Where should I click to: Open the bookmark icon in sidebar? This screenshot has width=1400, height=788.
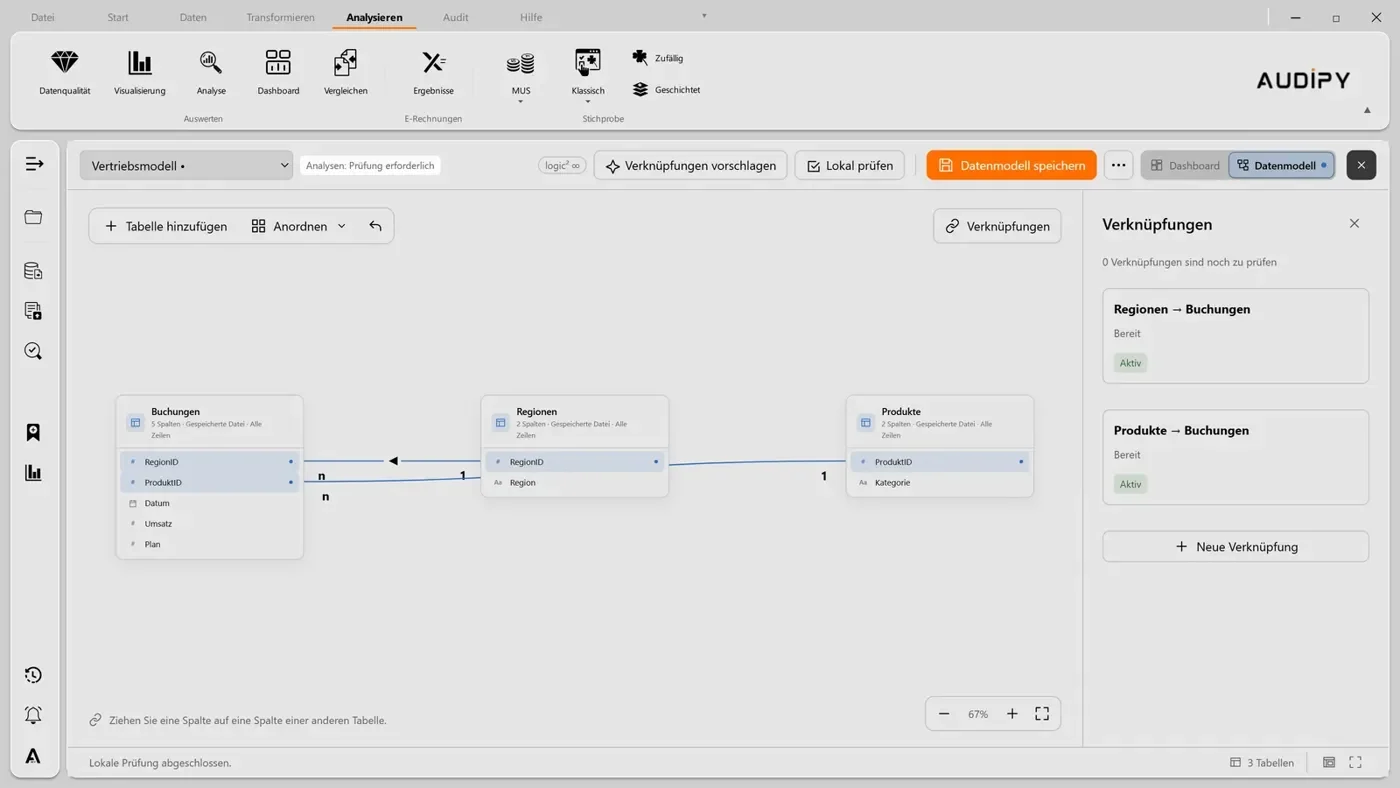pos(34,432)
